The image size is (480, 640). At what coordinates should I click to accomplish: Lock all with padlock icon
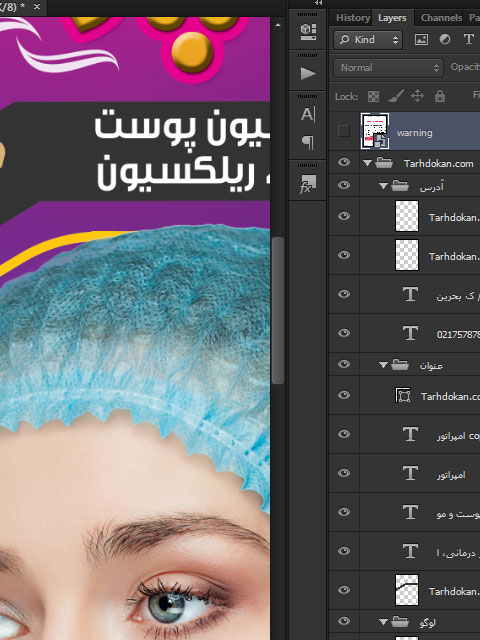click(x=440, y=96)
